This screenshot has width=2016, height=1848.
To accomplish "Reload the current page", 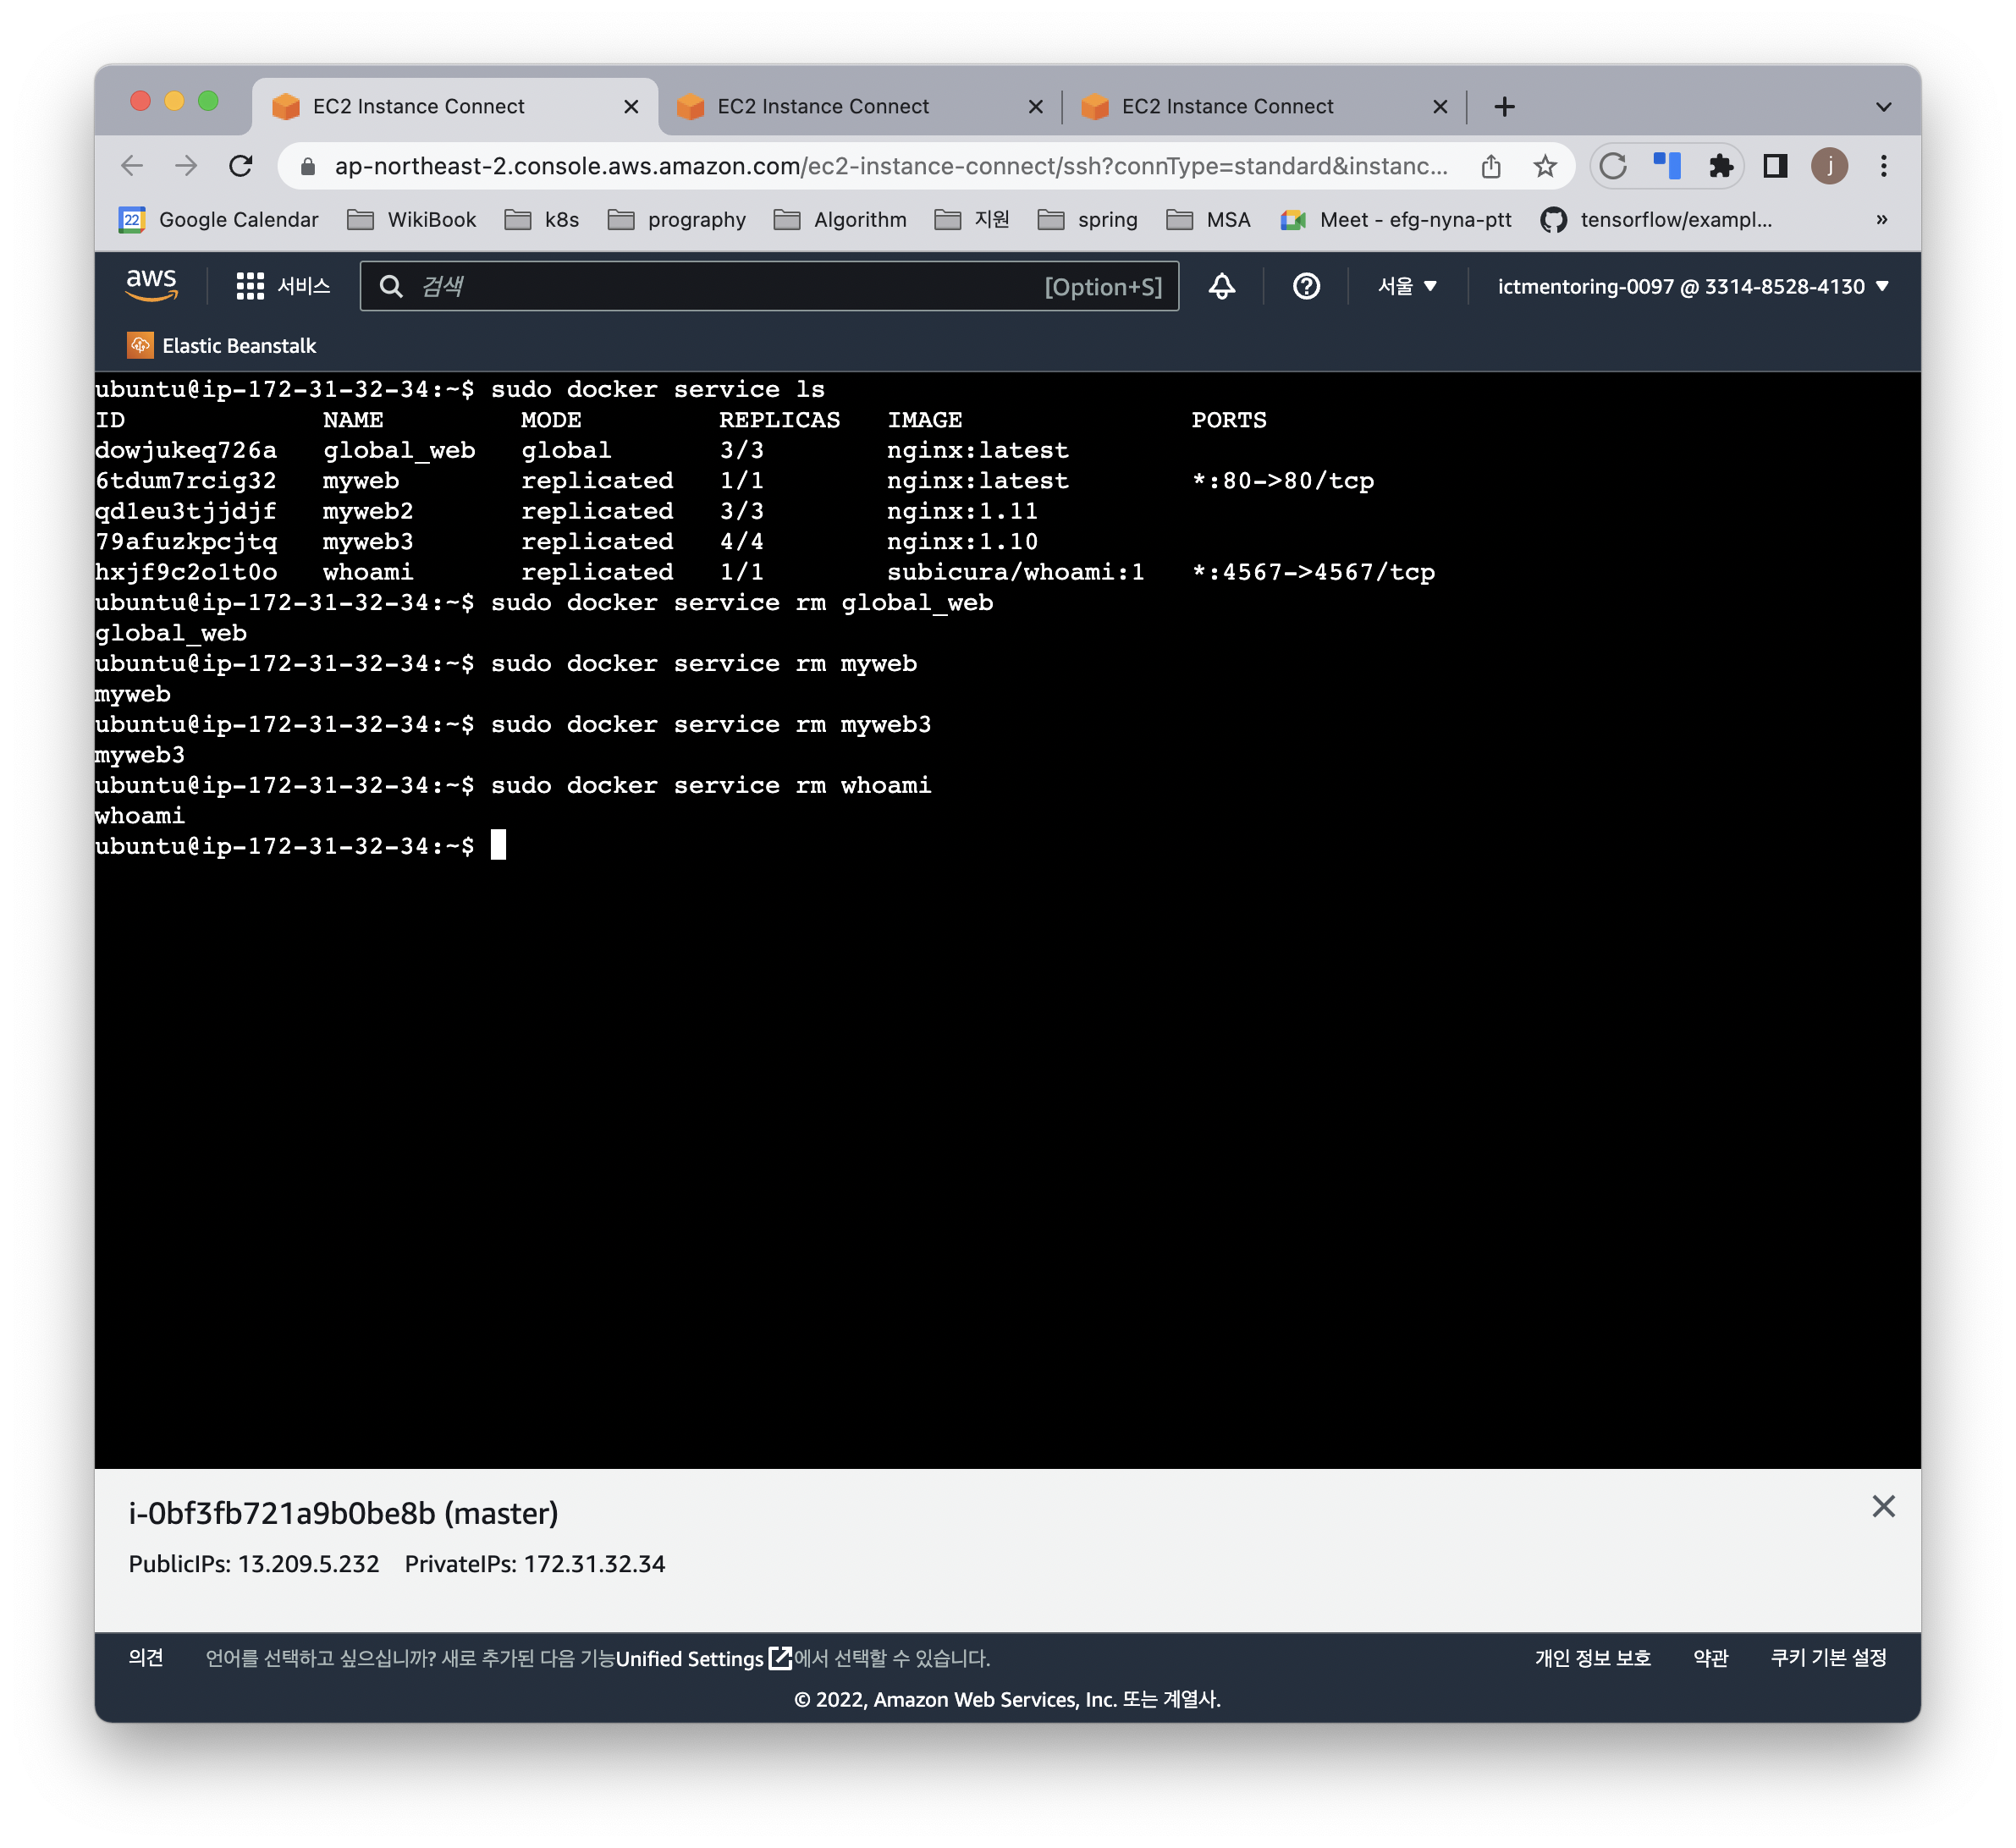I will (x=240, y=166).
